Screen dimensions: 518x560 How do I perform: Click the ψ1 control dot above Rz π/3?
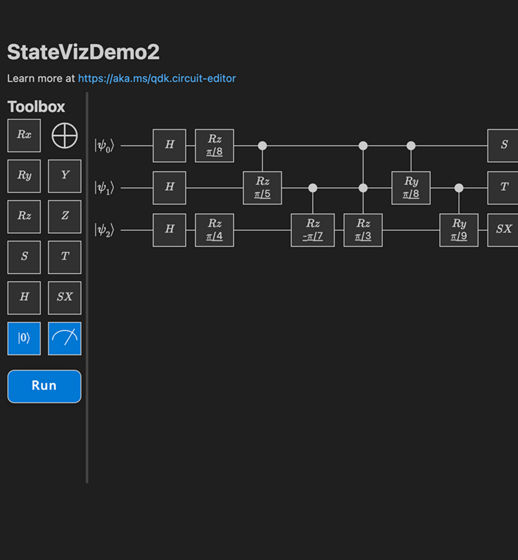(363, 188)
